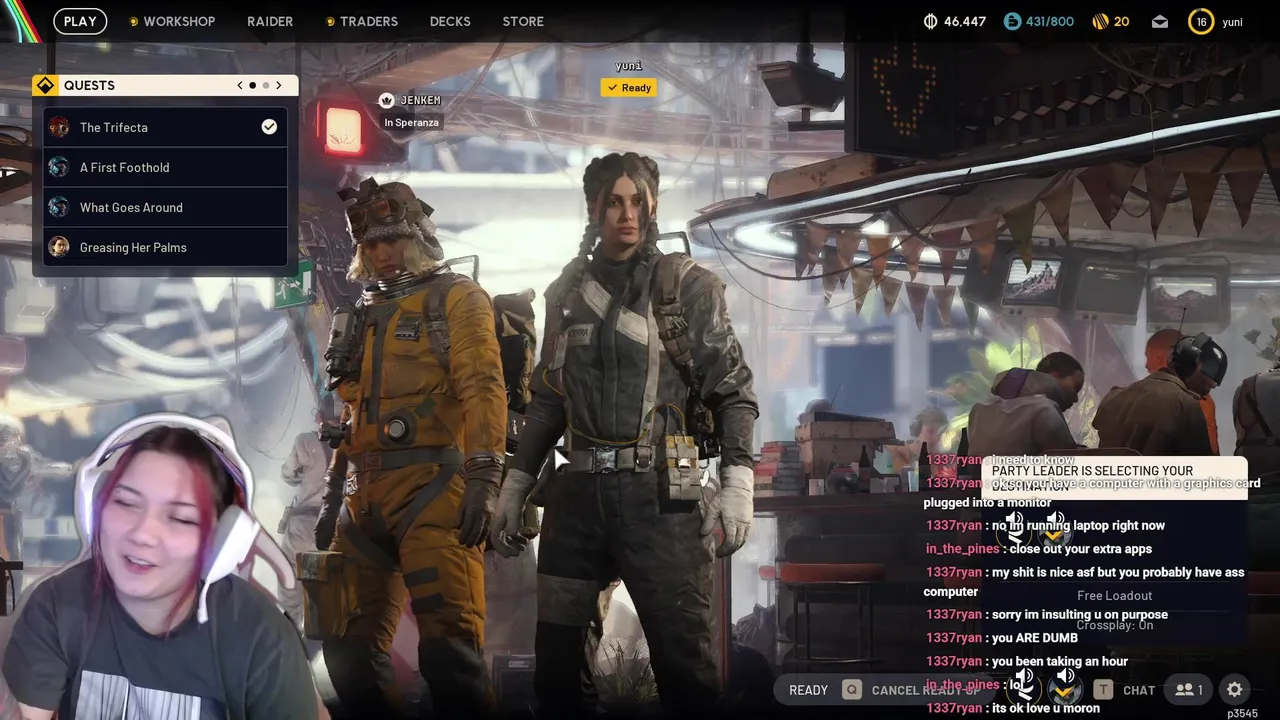Click the In Speranza status label
The height and width of the screenshot is (720, 1280).
411,122
